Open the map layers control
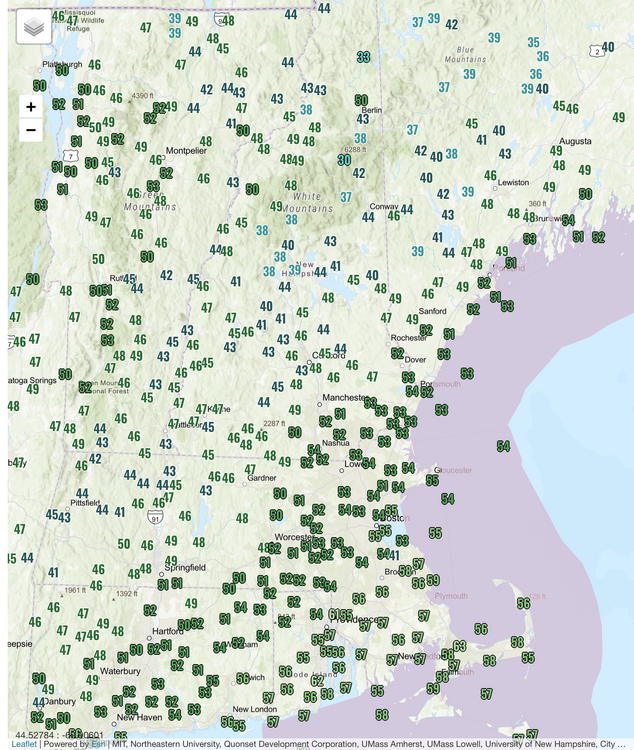 coord(34,27)
